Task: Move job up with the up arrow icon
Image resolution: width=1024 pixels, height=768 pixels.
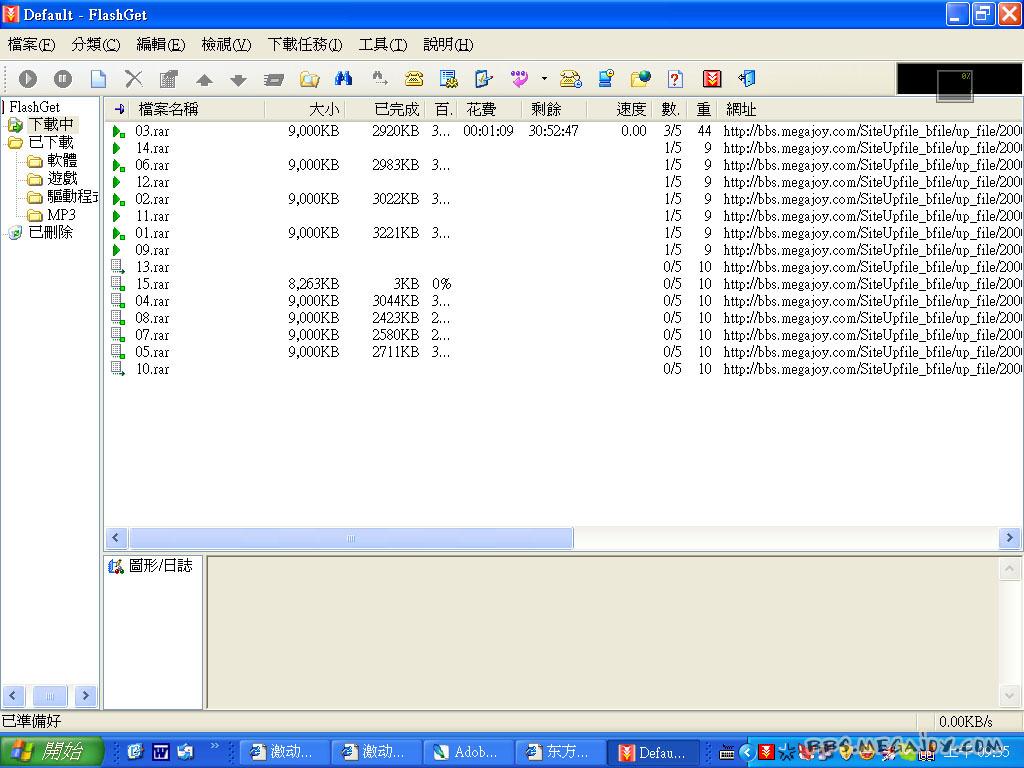Action: tap(204, 80)
